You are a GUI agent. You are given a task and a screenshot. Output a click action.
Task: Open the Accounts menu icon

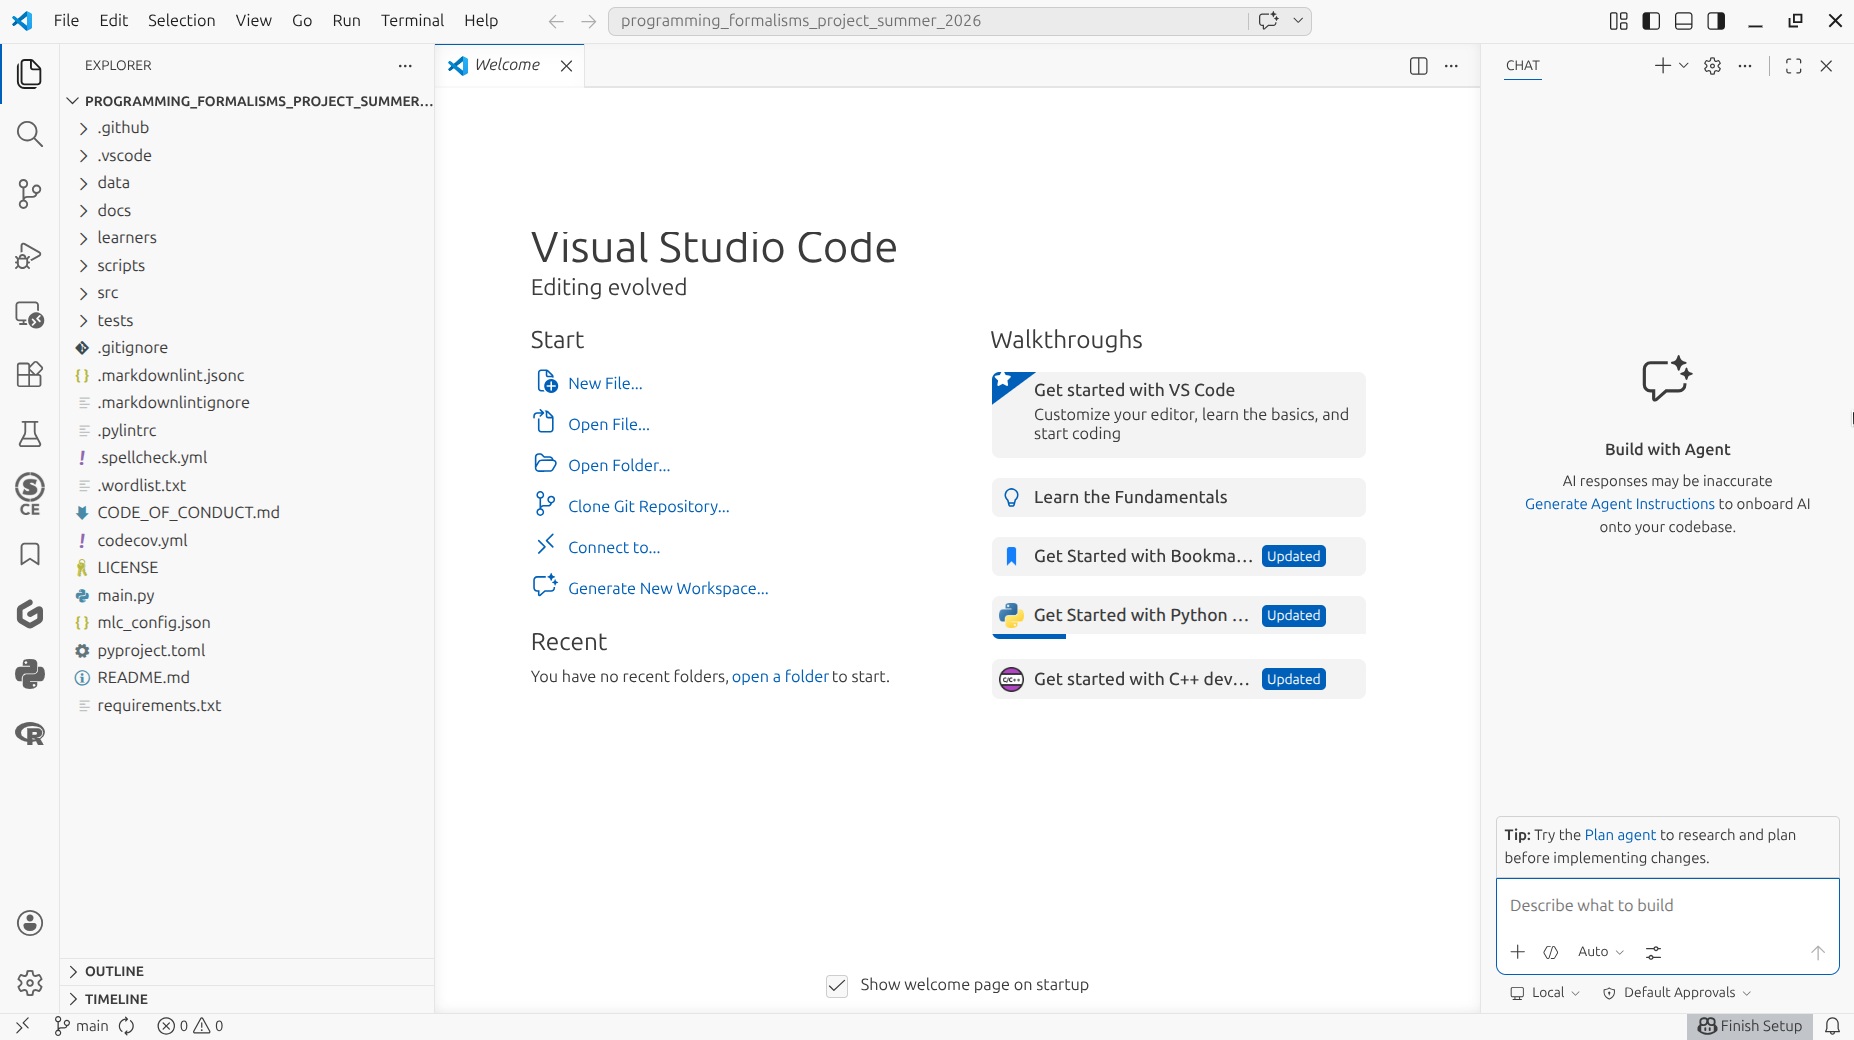click(x=30, y=923)
